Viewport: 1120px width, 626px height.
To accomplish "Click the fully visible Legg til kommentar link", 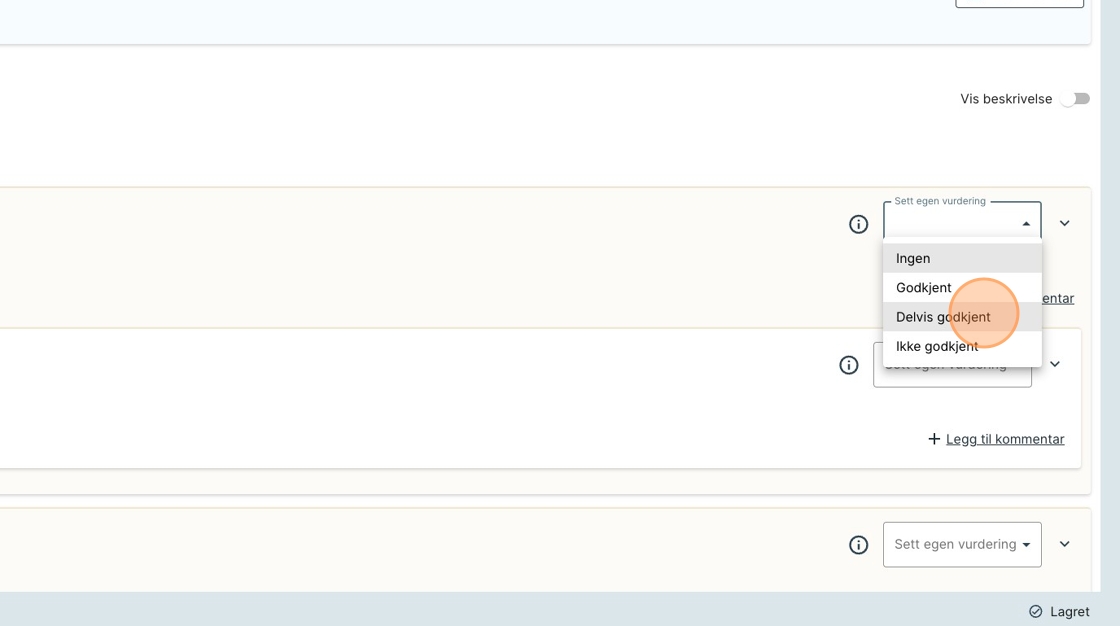I will (1004, 439).
